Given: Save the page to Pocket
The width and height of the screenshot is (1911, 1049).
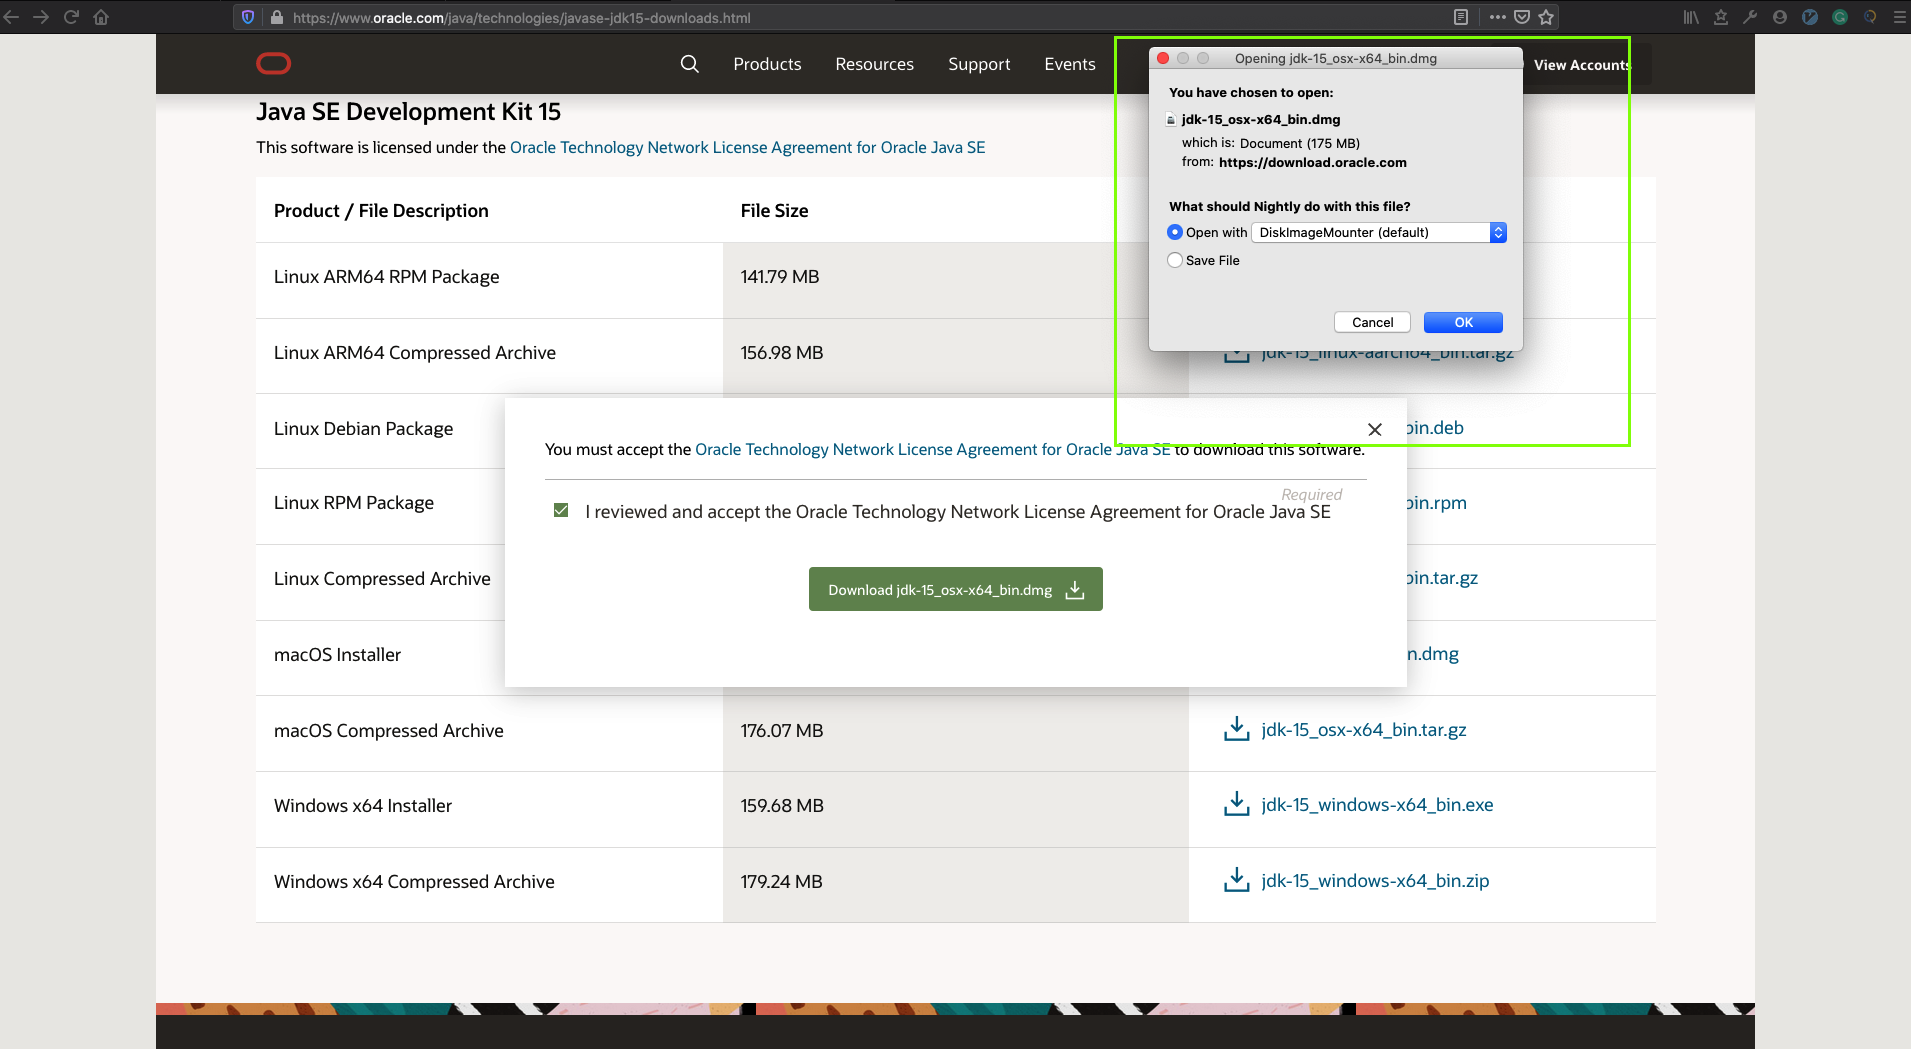Looking at the screenshot, I should click(1522, 17).
